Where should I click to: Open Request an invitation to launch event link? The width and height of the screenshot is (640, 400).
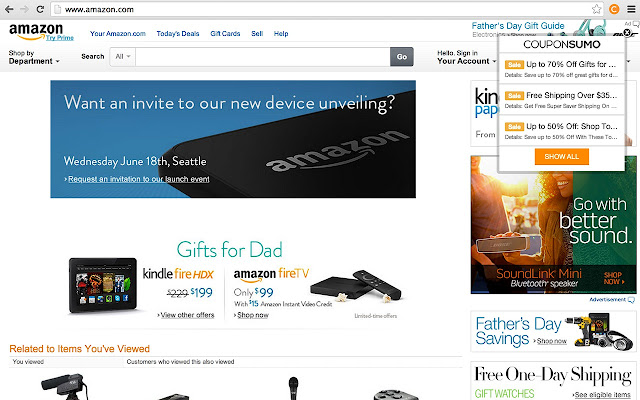pos(139,179)
